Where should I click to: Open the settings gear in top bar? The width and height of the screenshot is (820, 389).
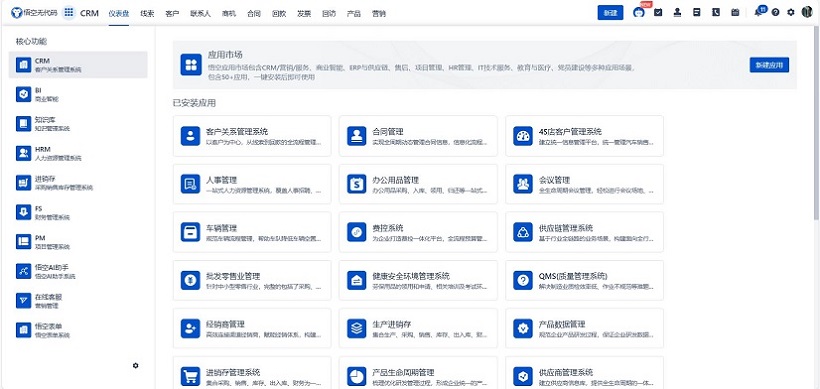pos(791,13)
